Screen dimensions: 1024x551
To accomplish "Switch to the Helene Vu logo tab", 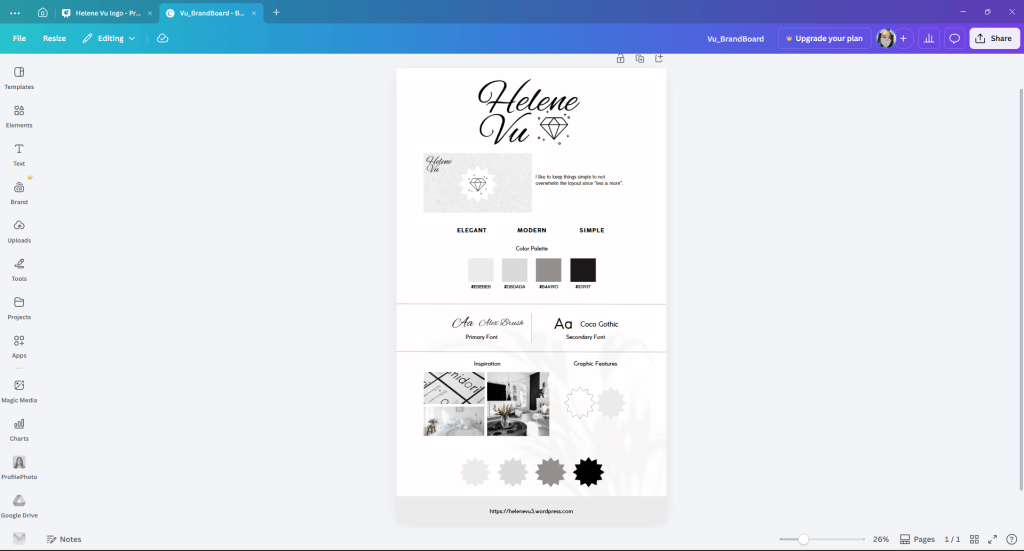I will click(105, 13).
